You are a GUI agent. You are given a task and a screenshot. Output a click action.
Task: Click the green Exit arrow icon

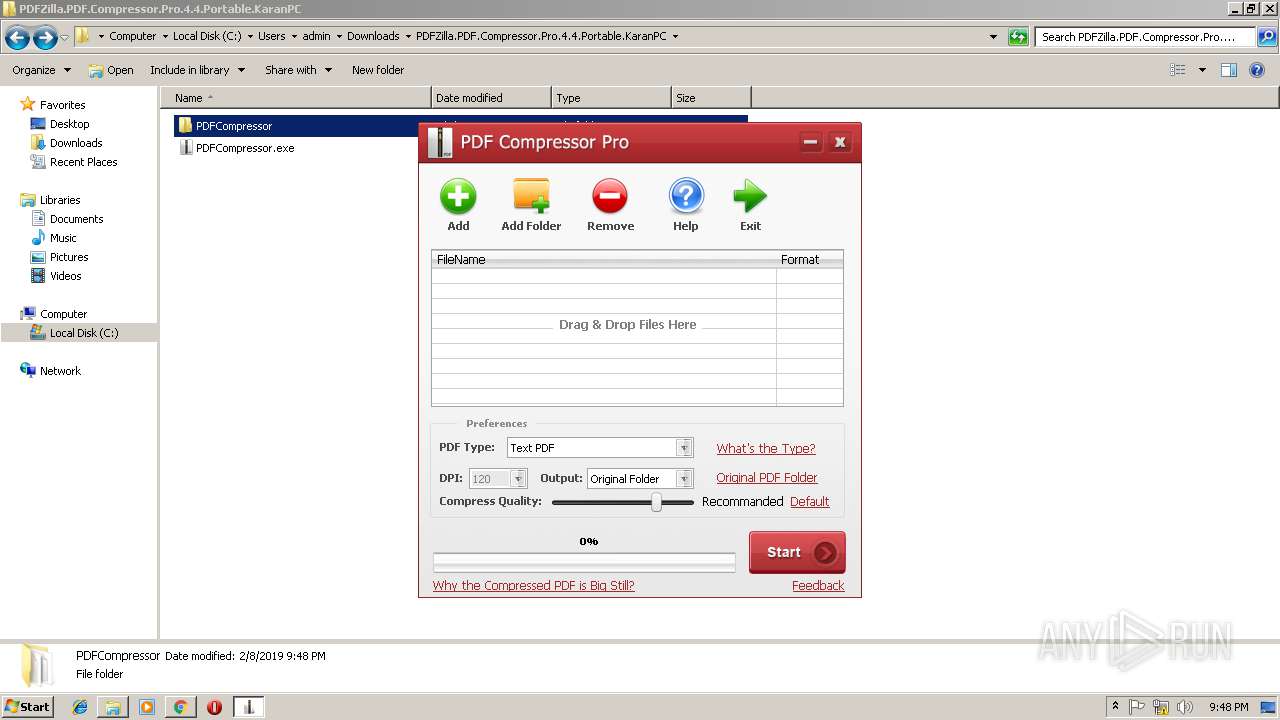750,196
